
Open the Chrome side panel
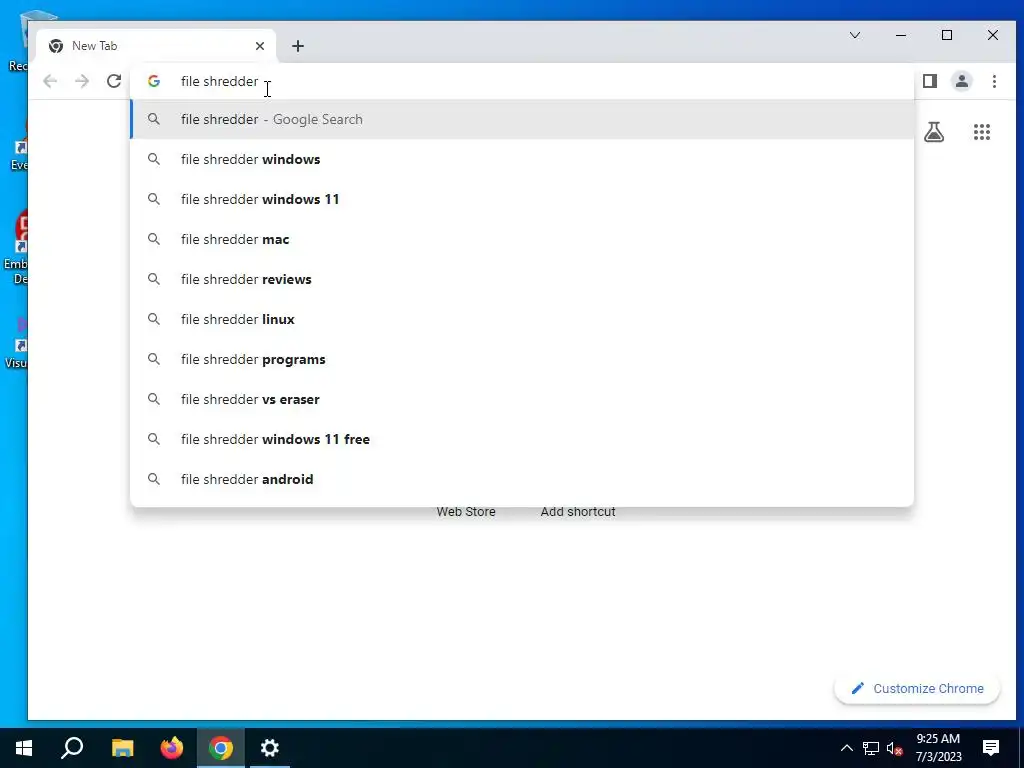tap(930, 81)
